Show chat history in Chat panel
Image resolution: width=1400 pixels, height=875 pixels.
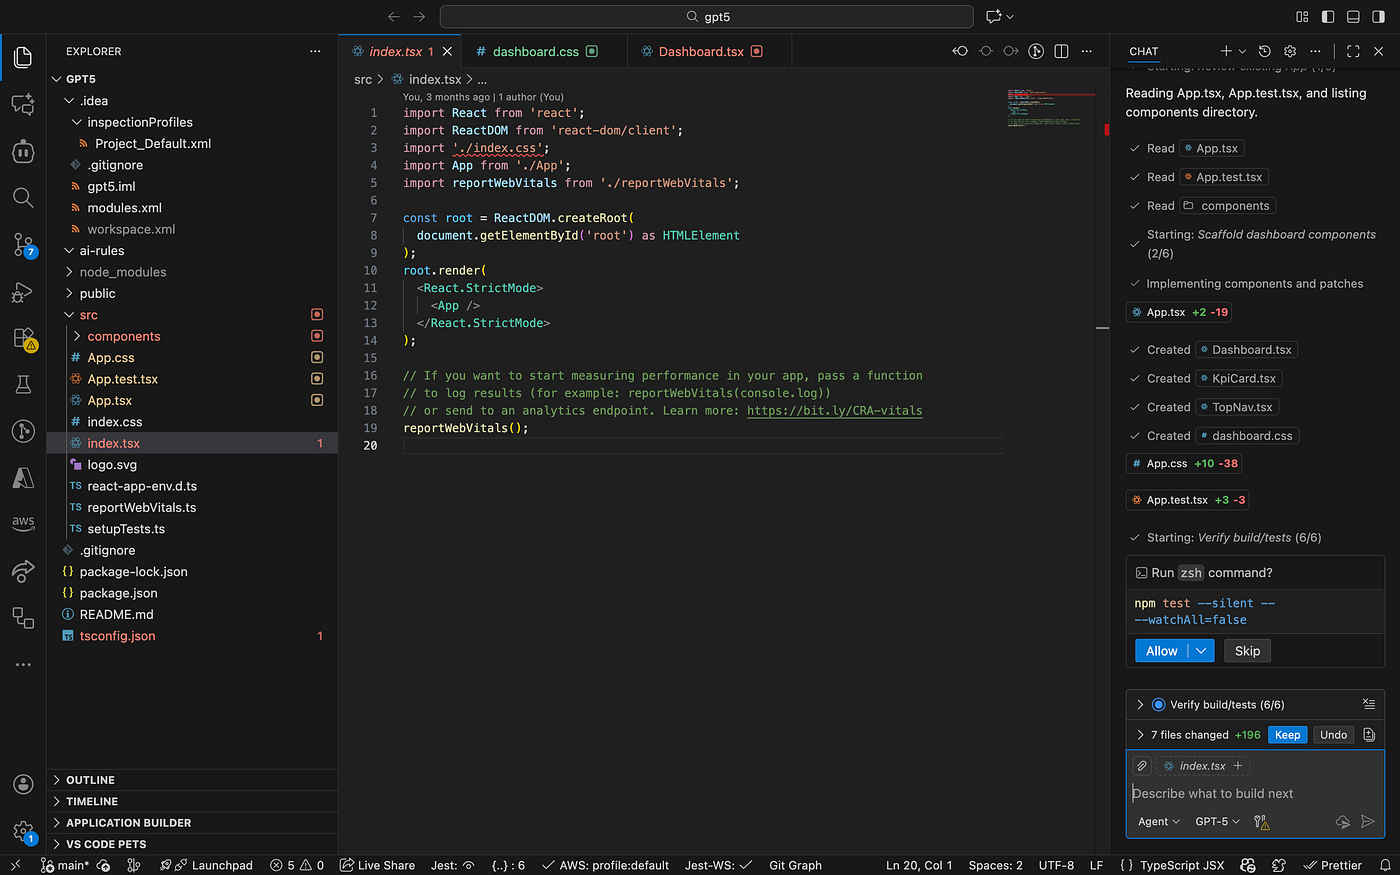tap(1264, 51)
